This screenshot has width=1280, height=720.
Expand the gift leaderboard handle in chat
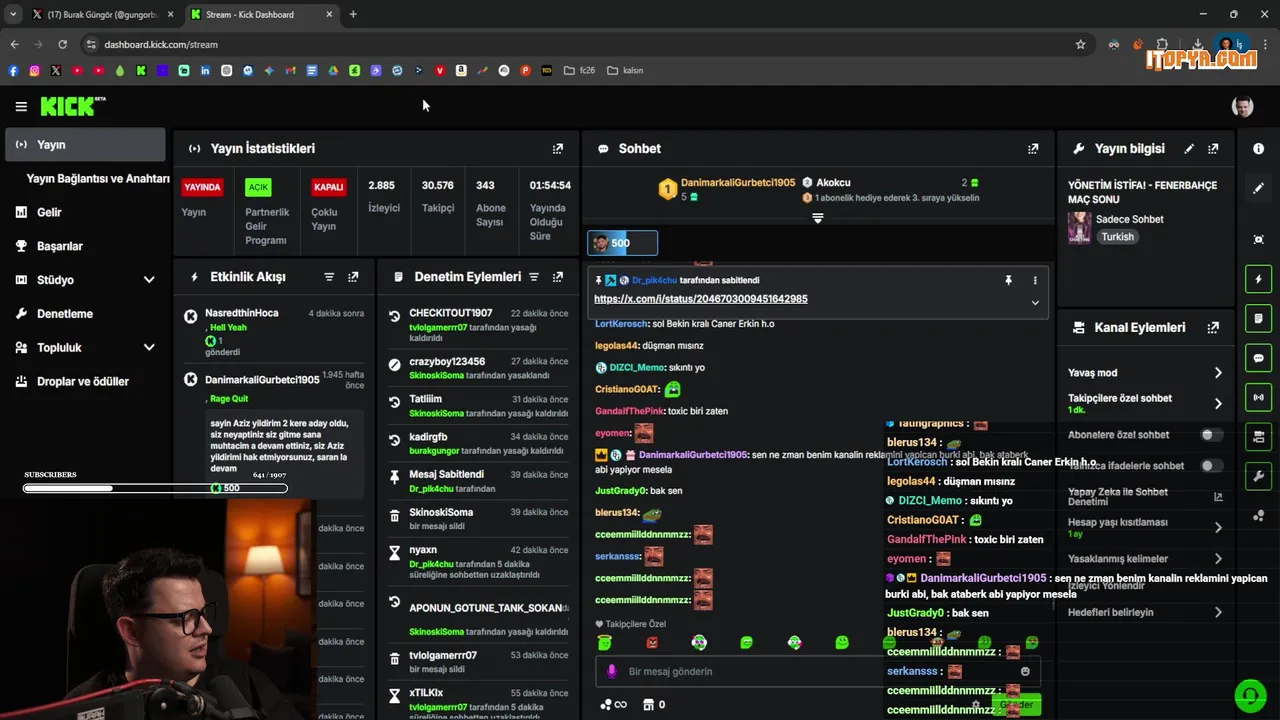(817, 218)
